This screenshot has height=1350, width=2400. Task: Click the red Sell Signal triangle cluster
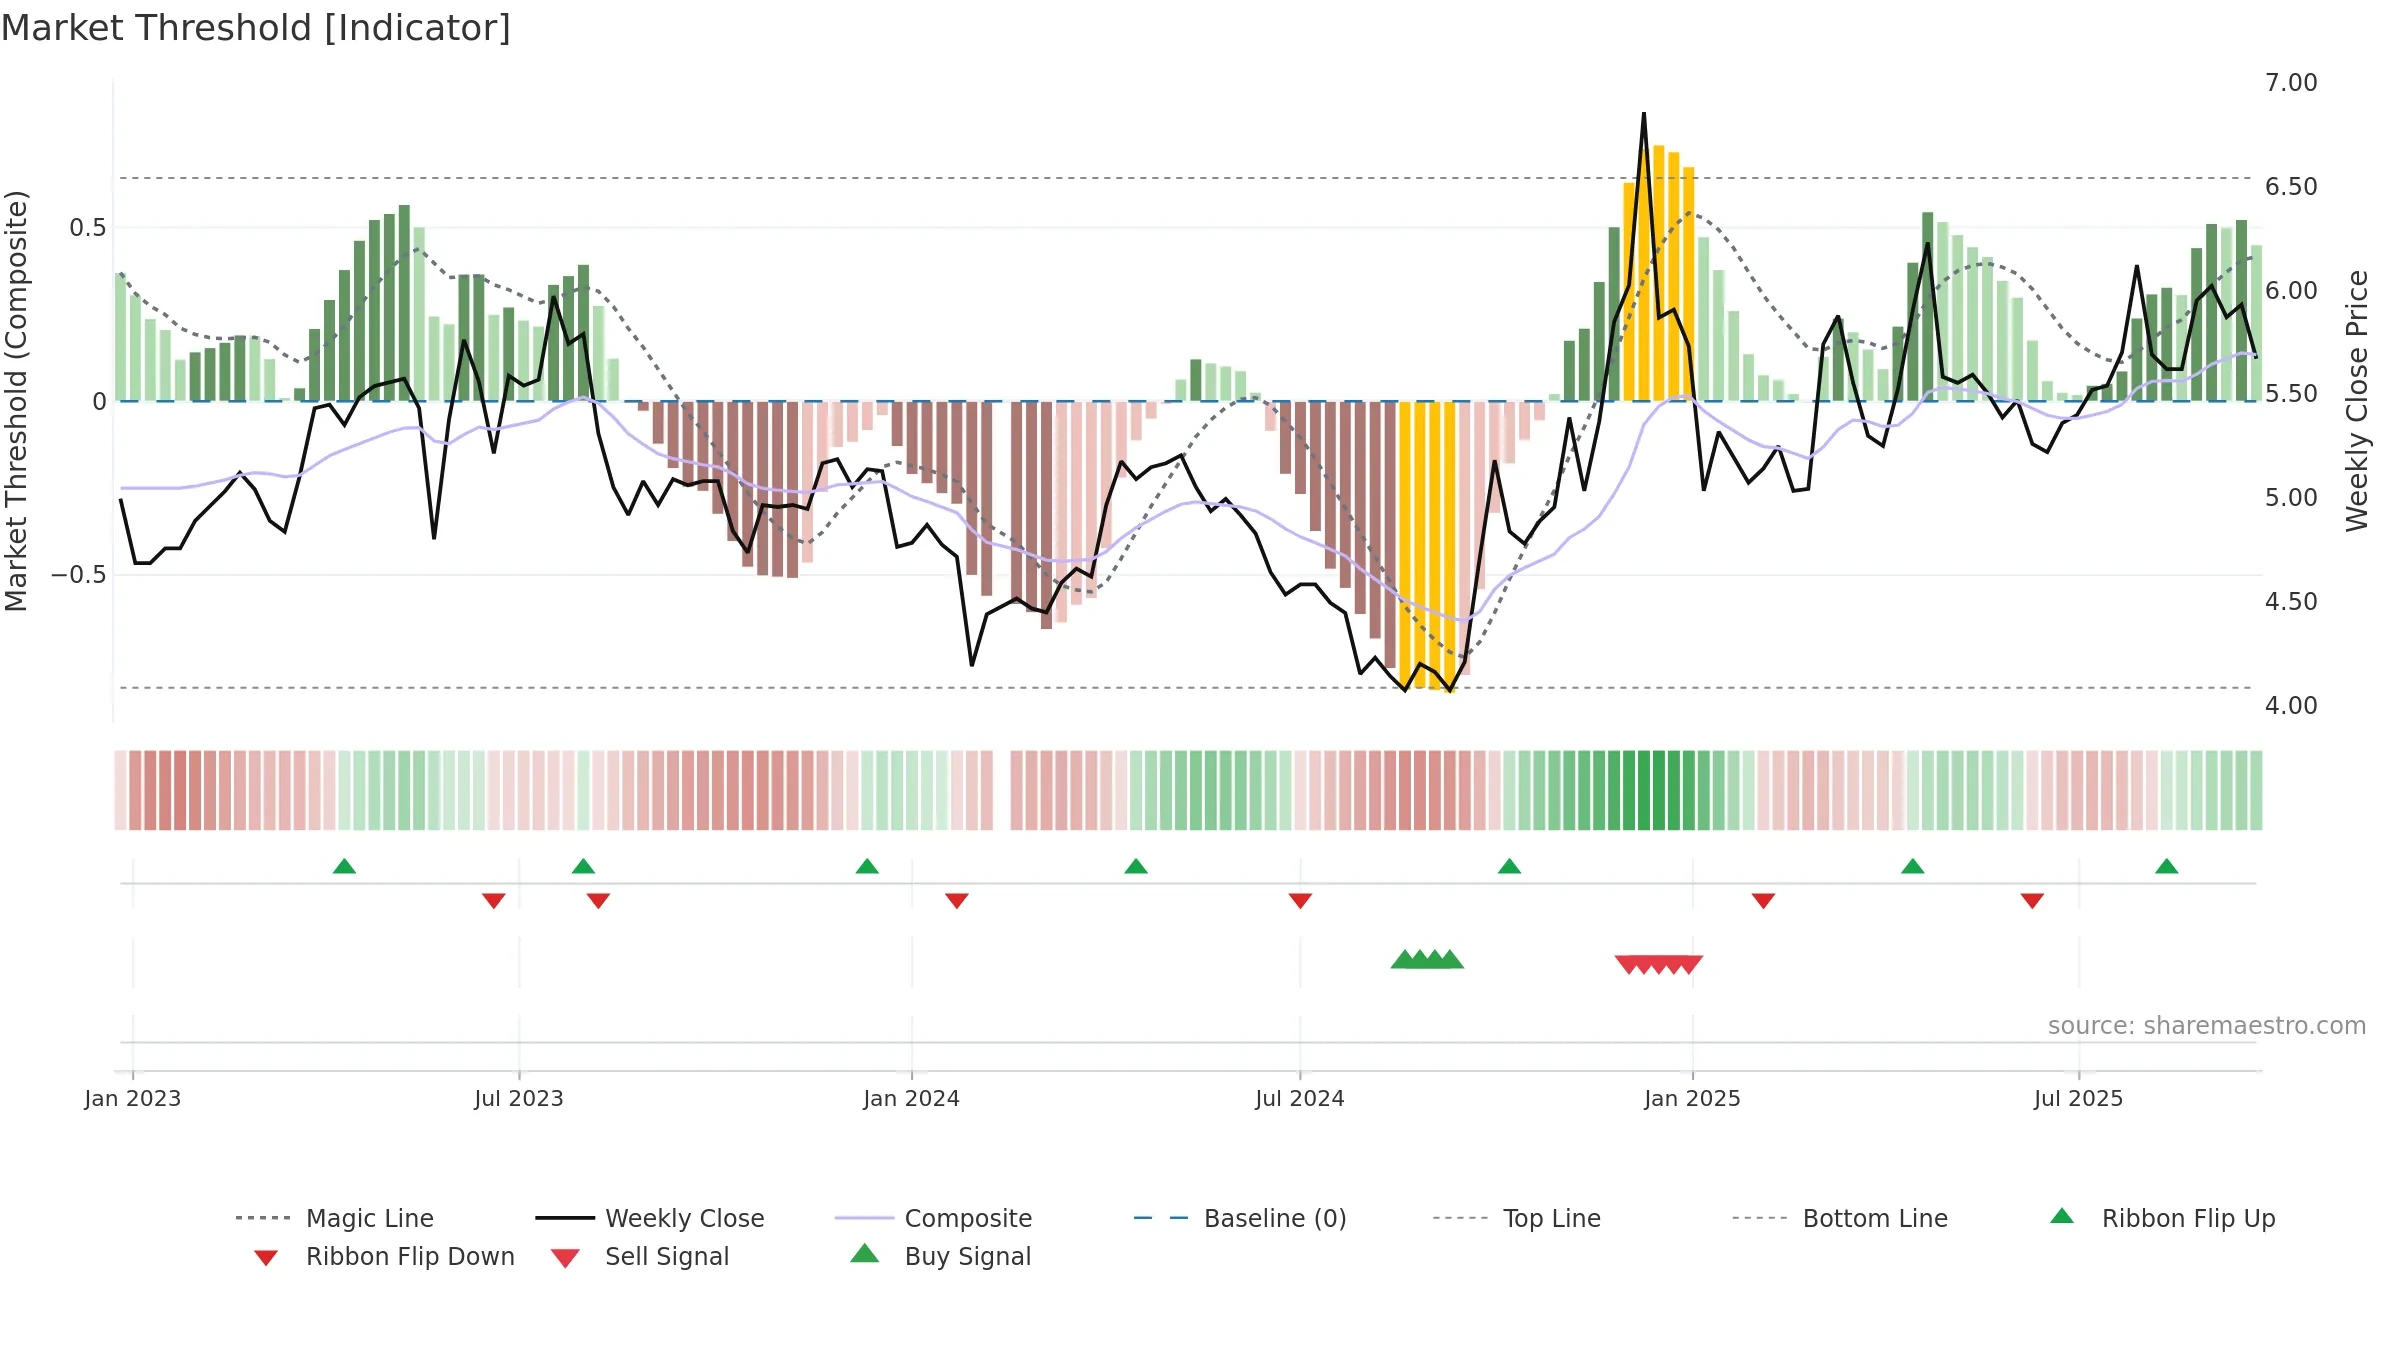(x=1659, y=965)
